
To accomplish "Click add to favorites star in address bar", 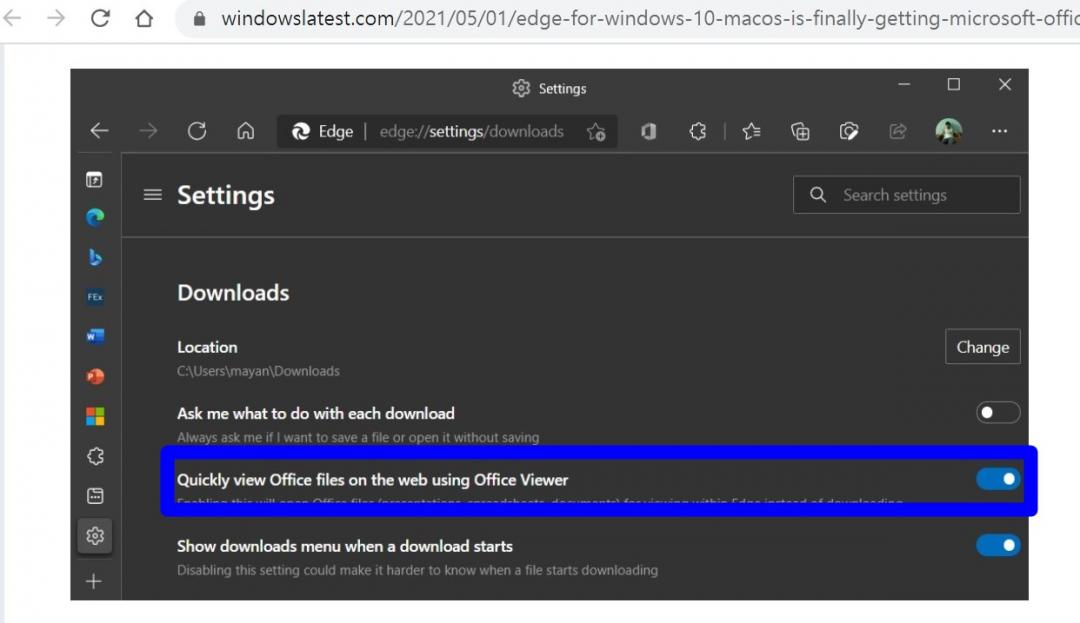I will (x=596, y=132).
